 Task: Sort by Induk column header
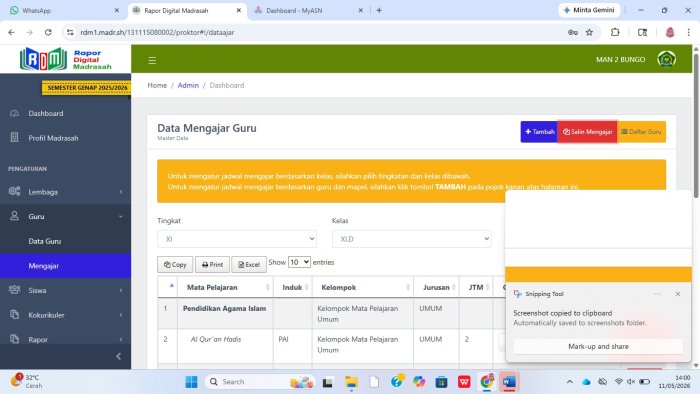tap(292, 287)
